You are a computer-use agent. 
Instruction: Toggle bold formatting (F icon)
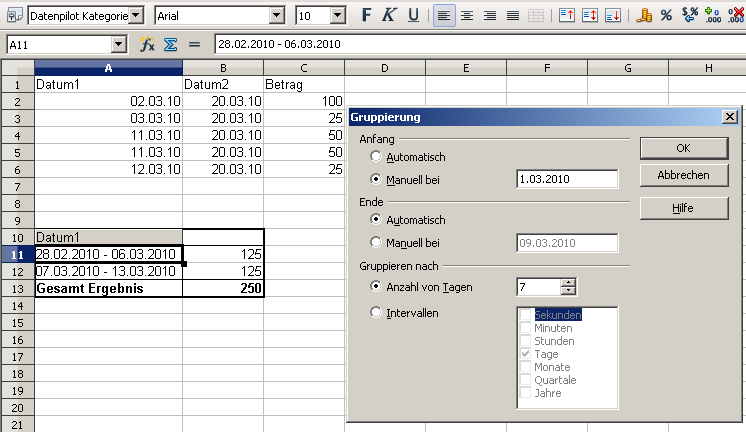pyautogui.click(x=366, y=16)
